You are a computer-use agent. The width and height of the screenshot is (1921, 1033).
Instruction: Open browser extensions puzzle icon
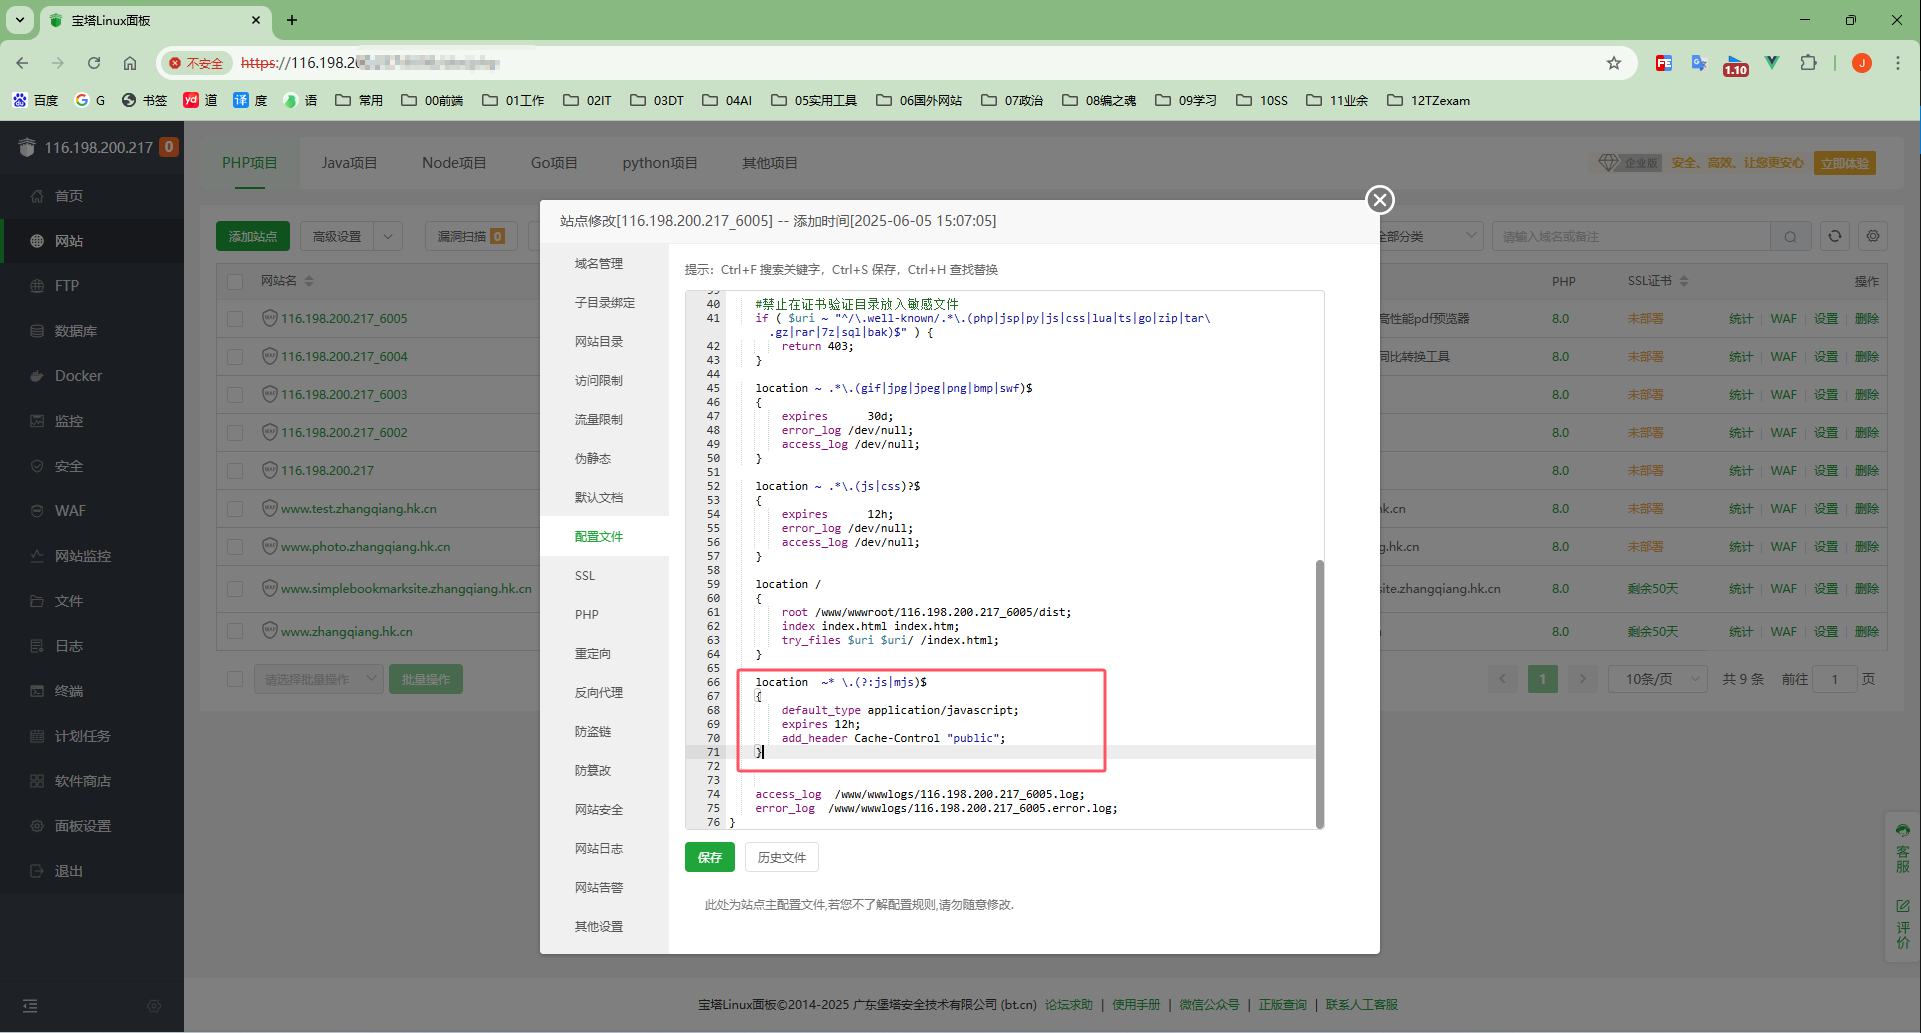coord(1808,63)
